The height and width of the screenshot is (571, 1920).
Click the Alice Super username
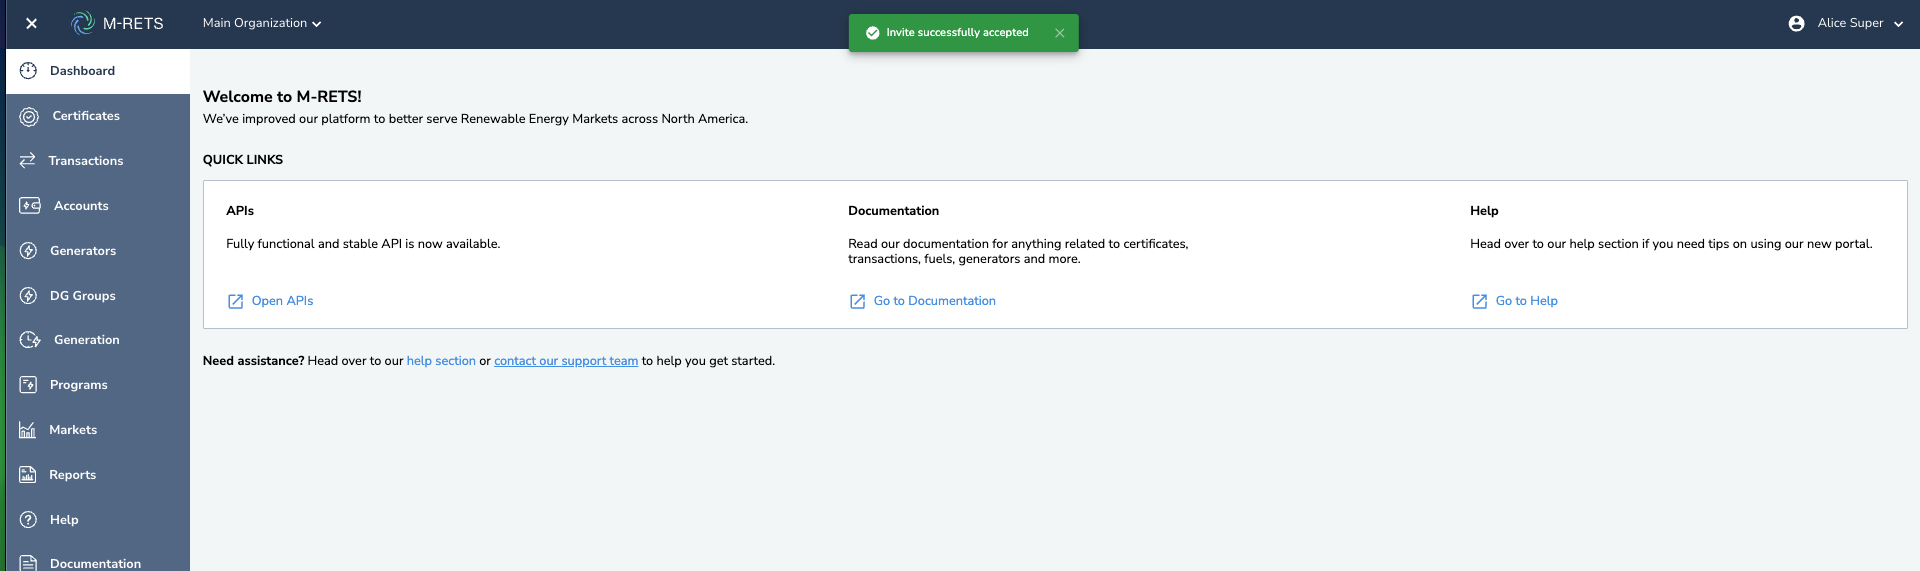coord(1850,23)
